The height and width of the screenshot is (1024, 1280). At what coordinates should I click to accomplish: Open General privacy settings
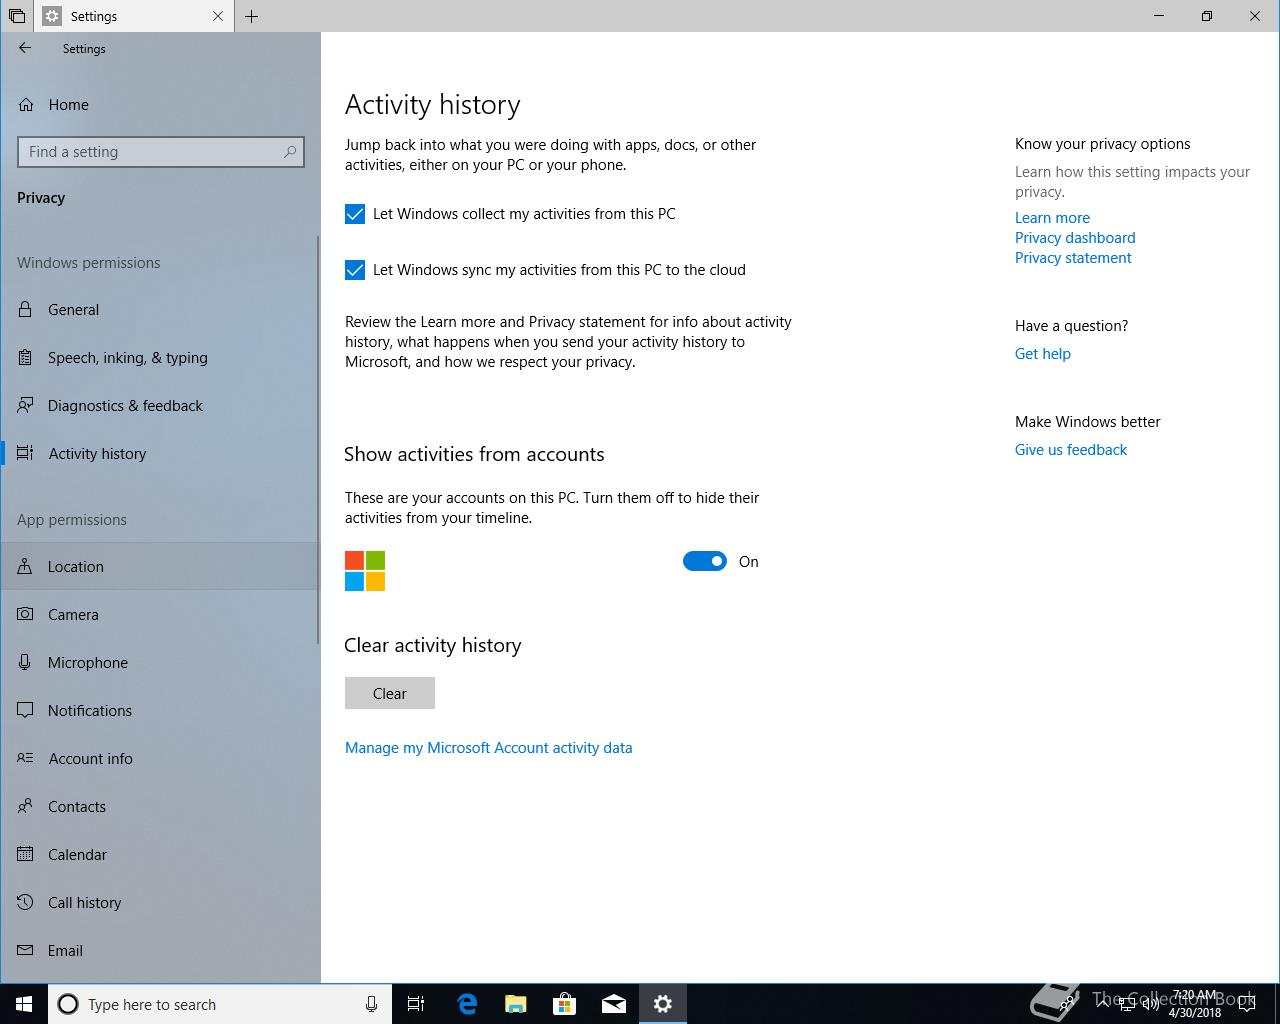tap(160, 309)
